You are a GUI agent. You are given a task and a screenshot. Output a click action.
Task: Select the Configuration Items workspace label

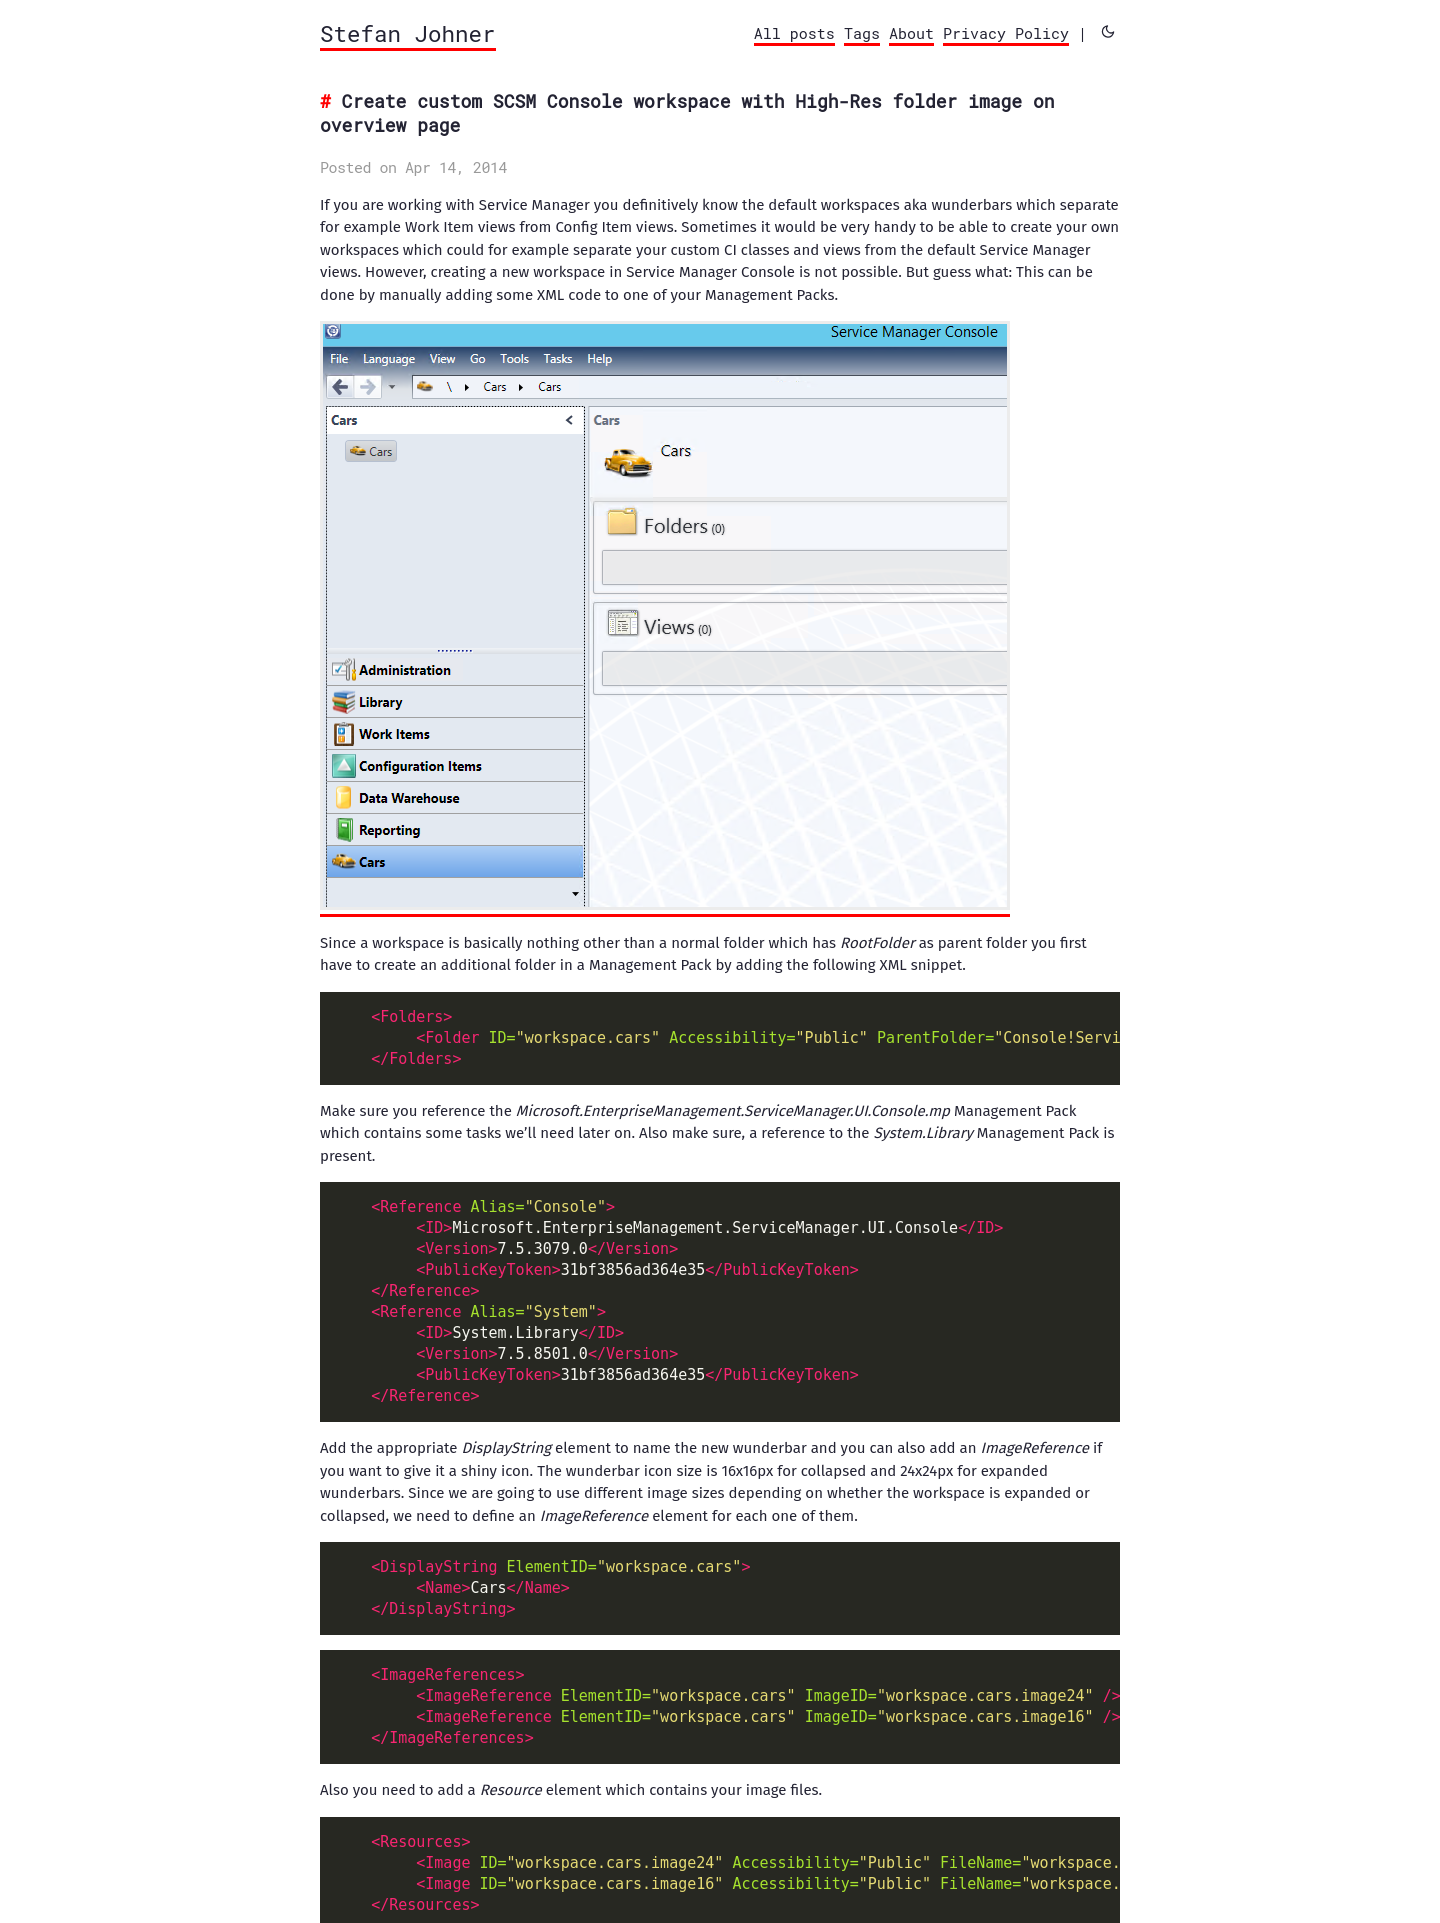(420, 766)
